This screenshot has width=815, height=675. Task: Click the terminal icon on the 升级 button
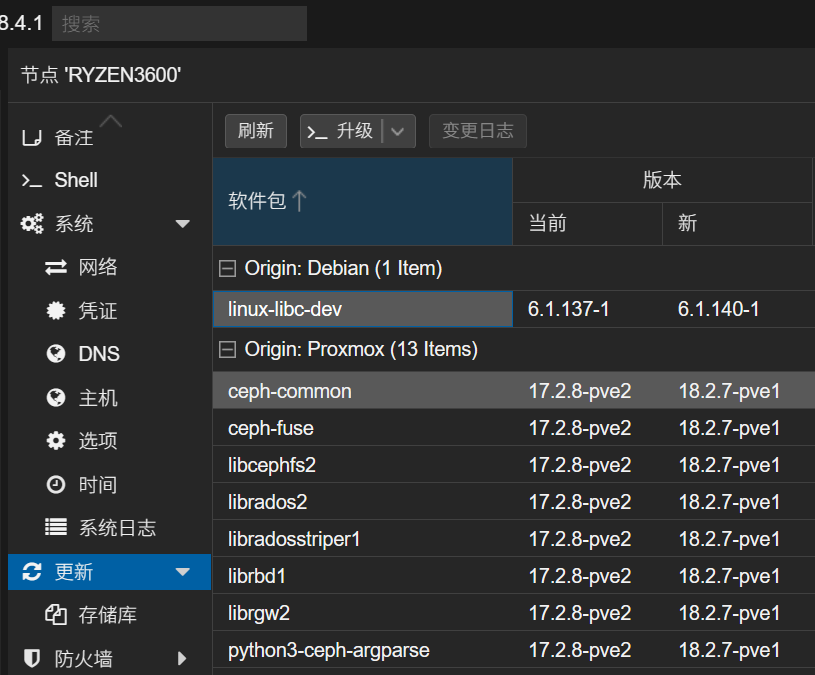tap(317, 131)
